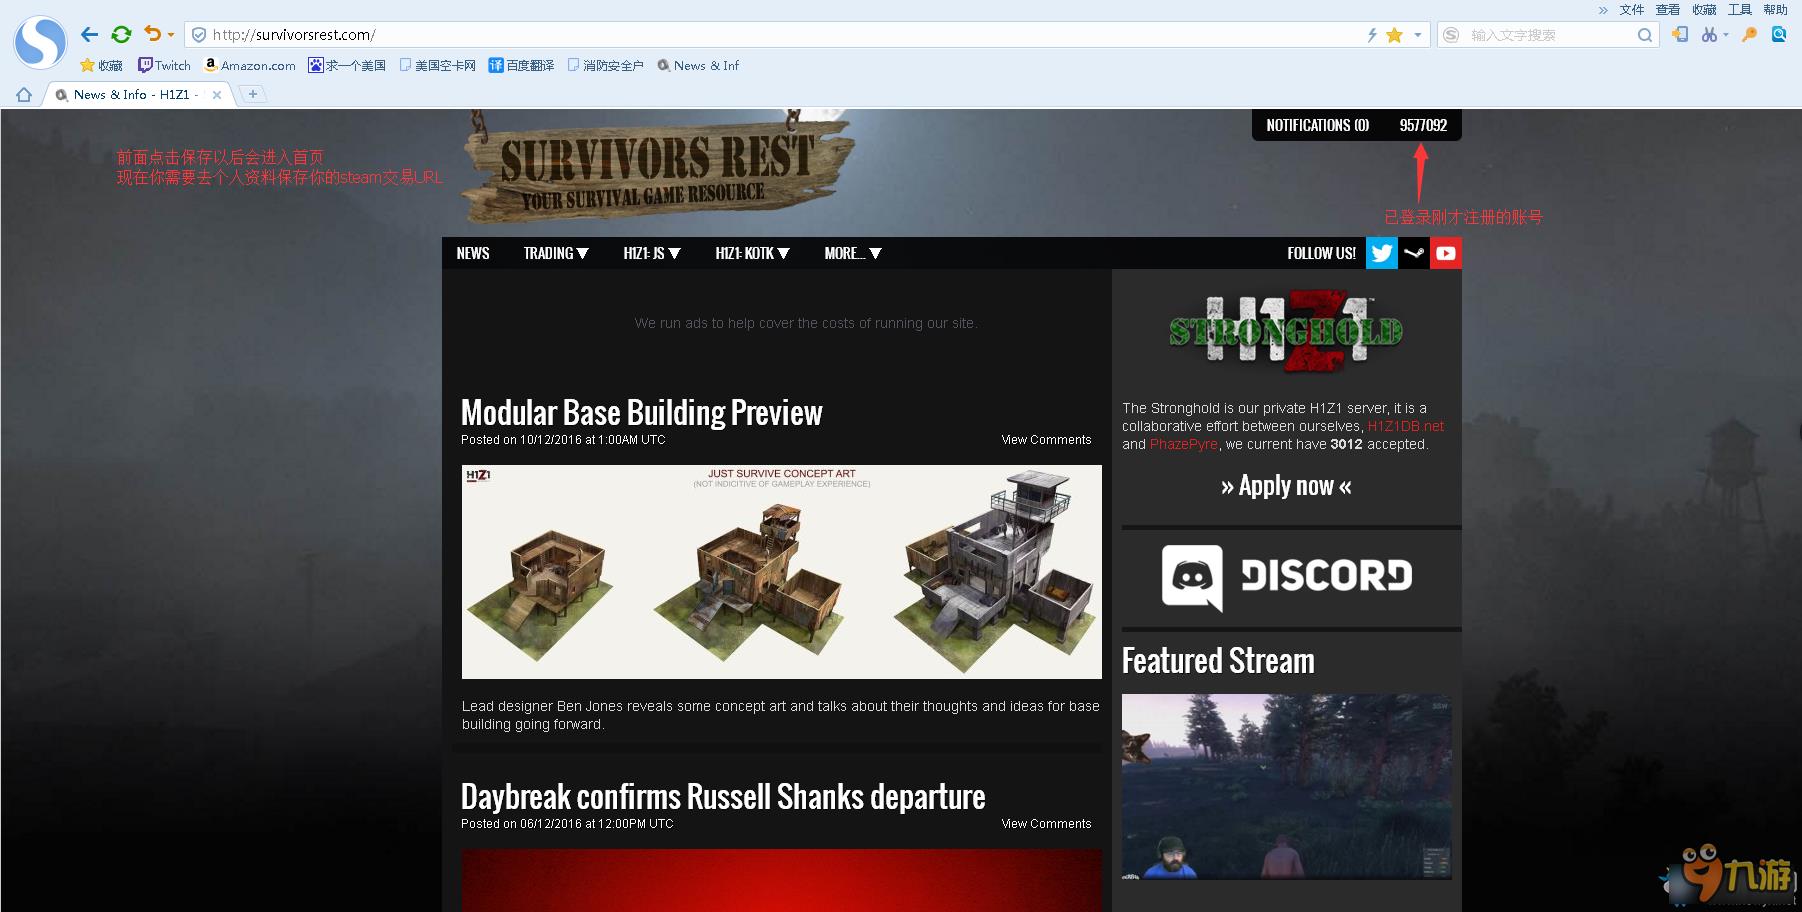Open the 文件 menu
The height and width of the screenshot is (912, 1802).
pyautogui.click(x=1632, y=10)
